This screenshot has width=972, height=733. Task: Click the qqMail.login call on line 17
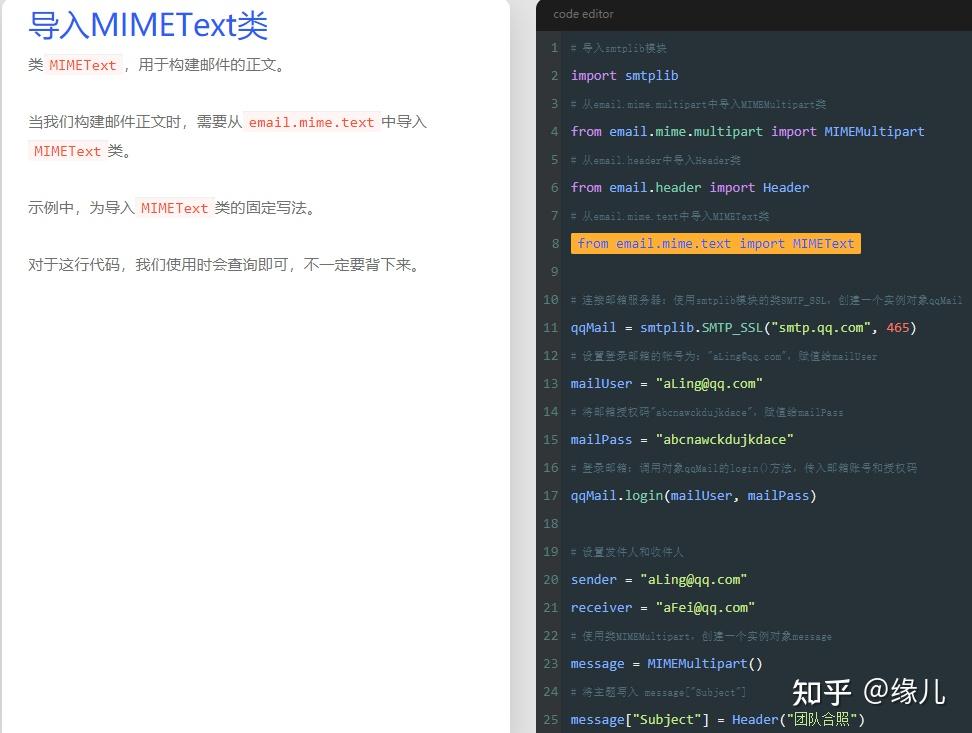click(692, 495)
